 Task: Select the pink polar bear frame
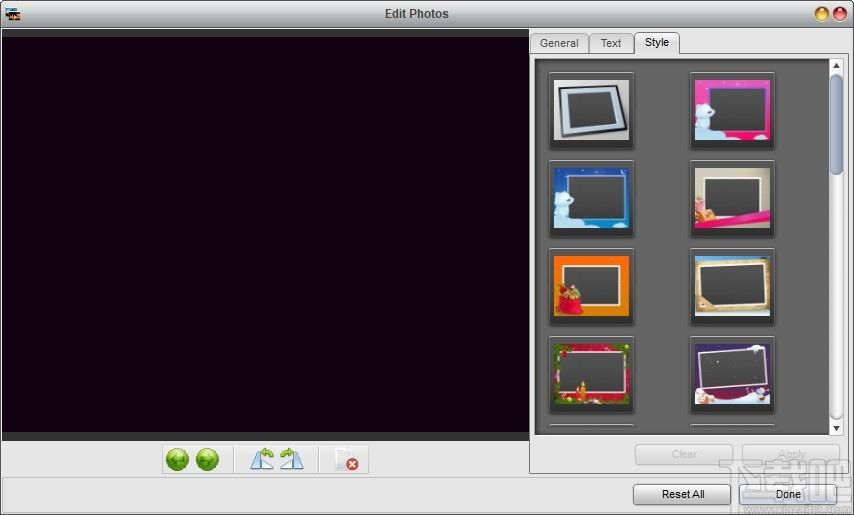[732, 111]
